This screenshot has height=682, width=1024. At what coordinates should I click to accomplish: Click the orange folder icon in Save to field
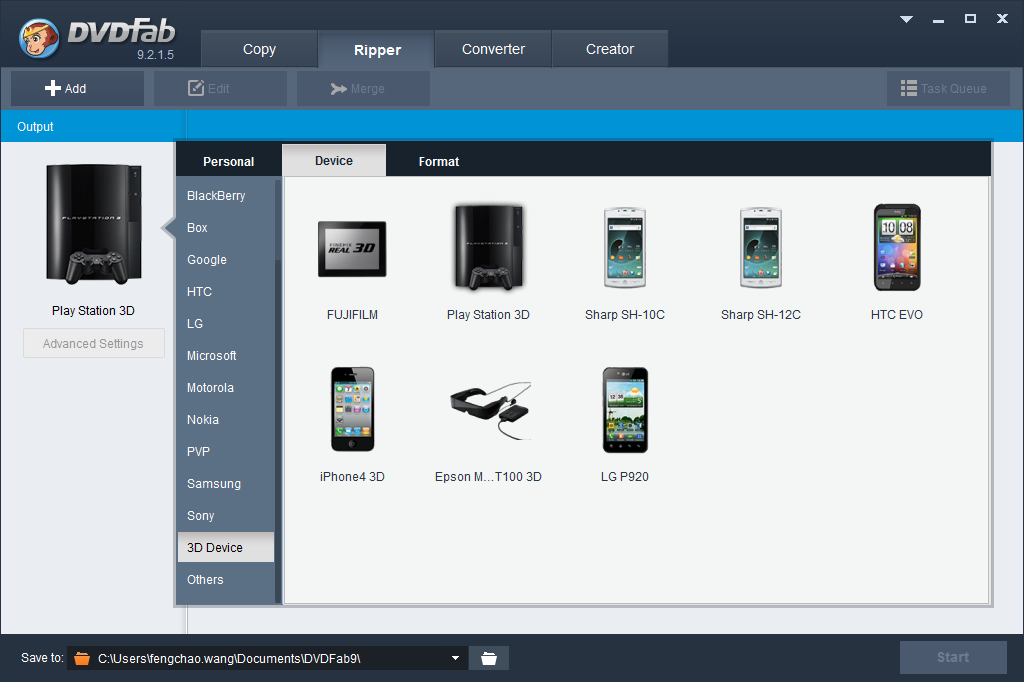pos(82,658)
